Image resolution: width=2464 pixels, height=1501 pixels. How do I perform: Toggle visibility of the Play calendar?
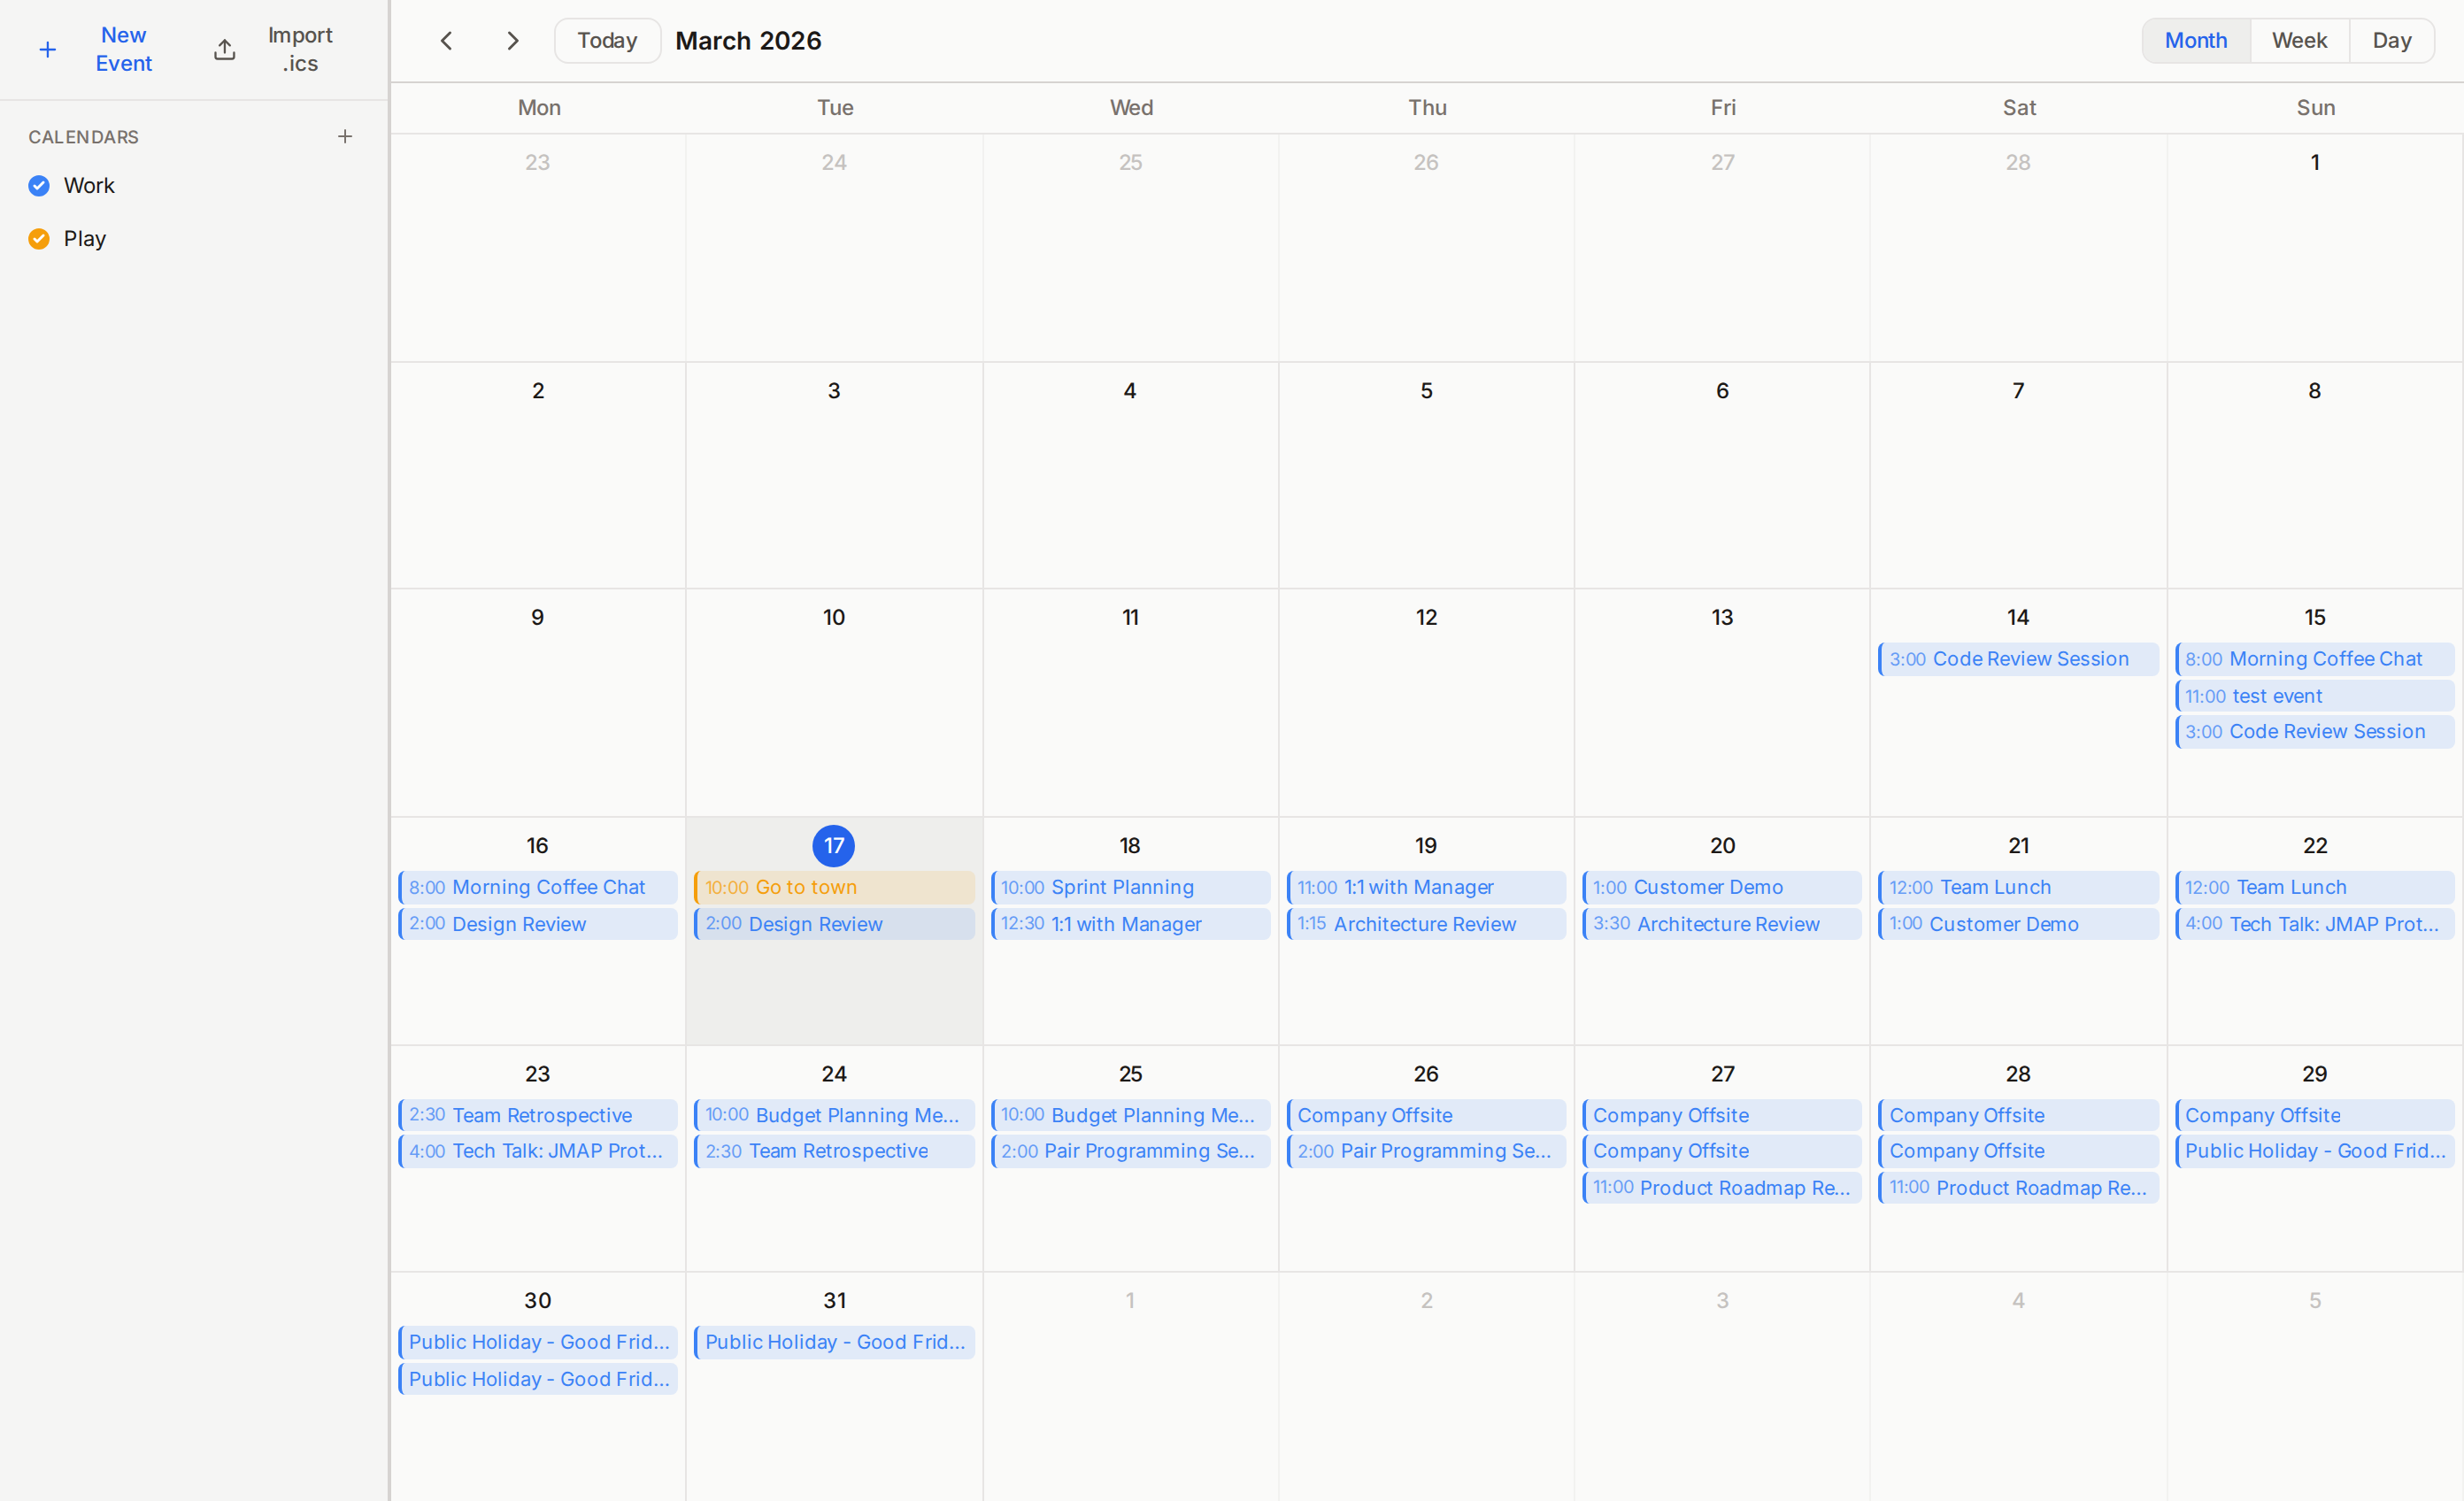[x=38, y=238]
